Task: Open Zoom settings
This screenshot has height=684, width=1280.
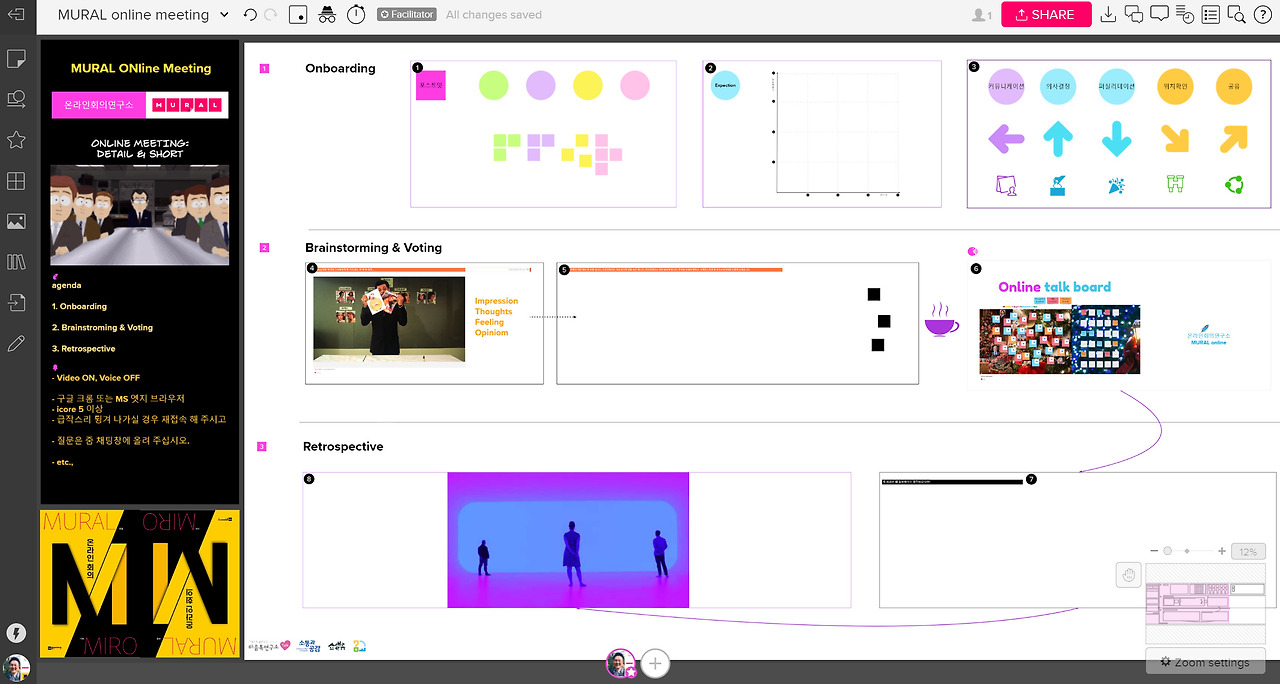Action: 1205,662
